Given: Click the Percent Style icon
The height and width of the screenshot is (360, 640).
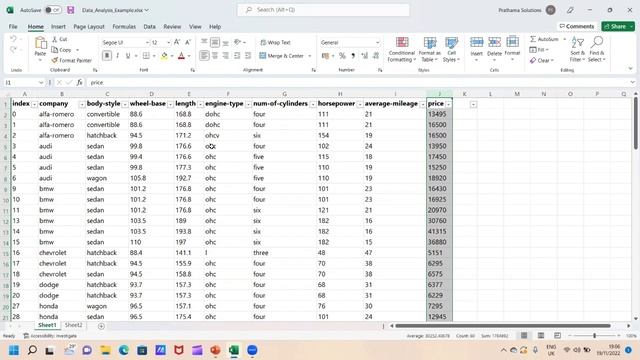Looking at the screenshot, I should (342, 56).
